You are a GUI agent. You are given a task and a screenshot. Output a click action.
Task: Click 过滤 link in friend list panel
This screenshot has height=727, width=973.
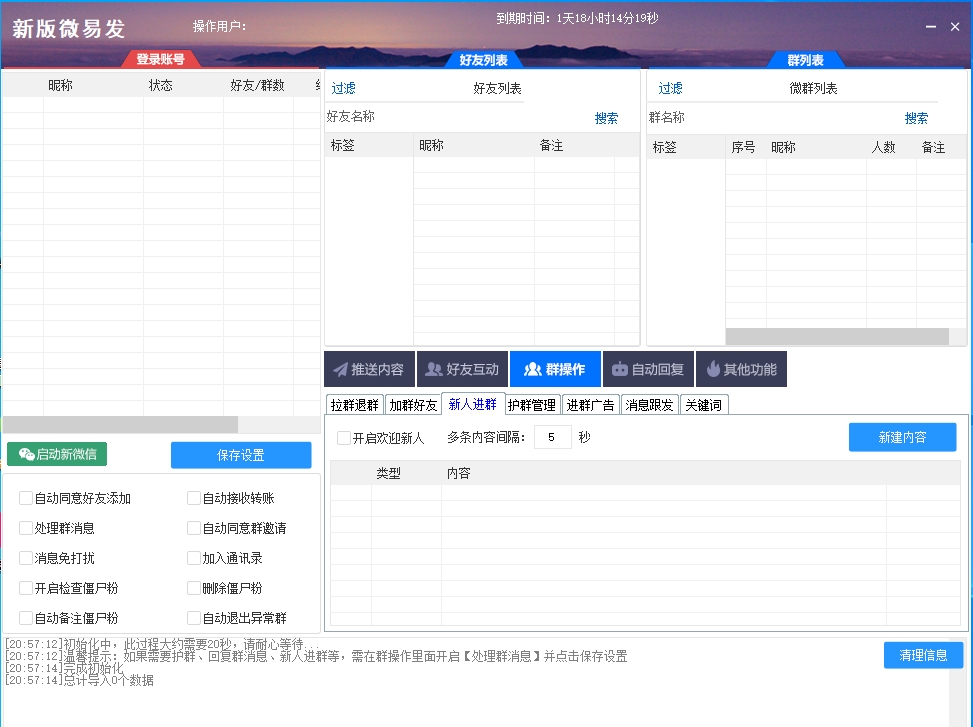point(344,88)
